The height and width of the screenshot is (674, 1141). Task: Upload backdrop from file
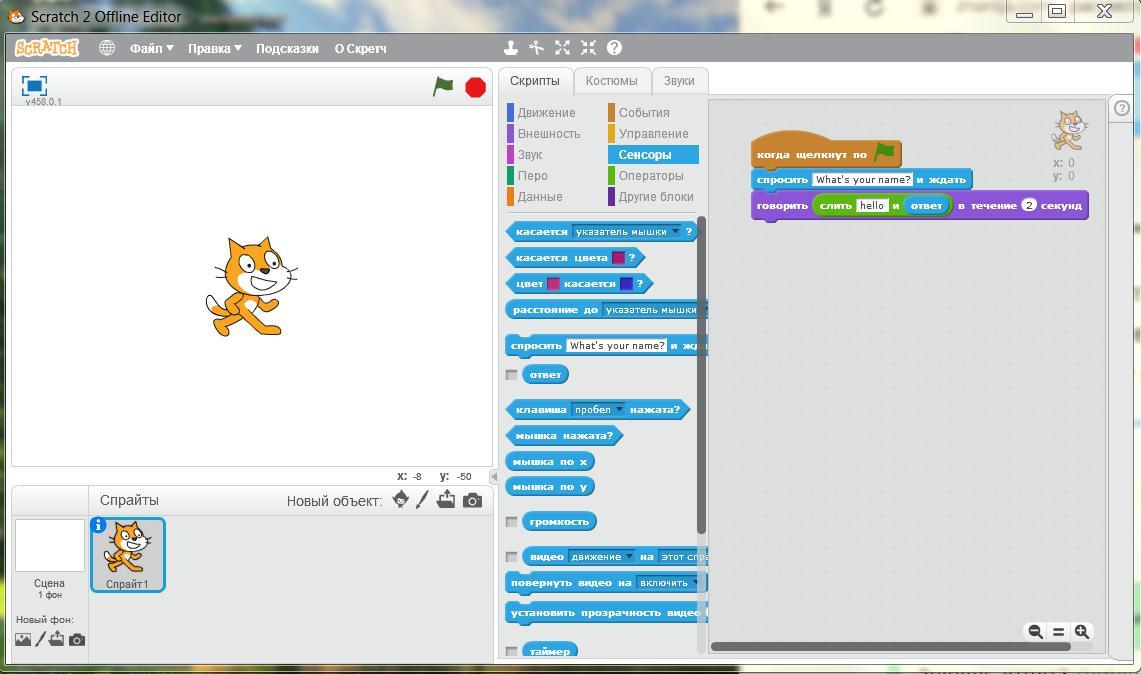tap(57, 639)
